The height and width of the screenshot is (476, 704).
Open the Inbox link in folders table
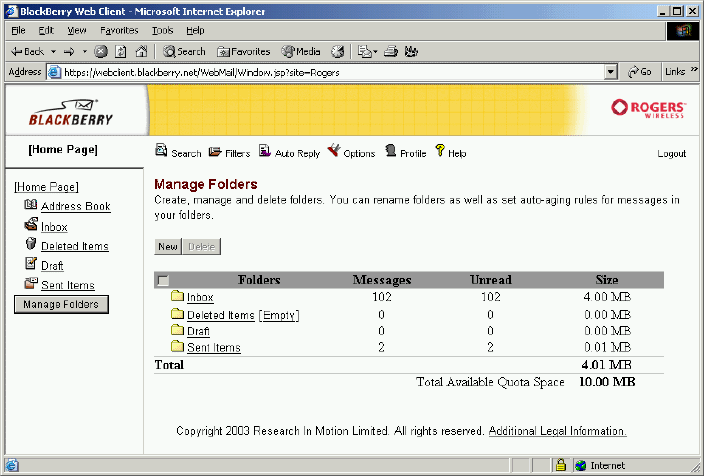coord(200,297)
